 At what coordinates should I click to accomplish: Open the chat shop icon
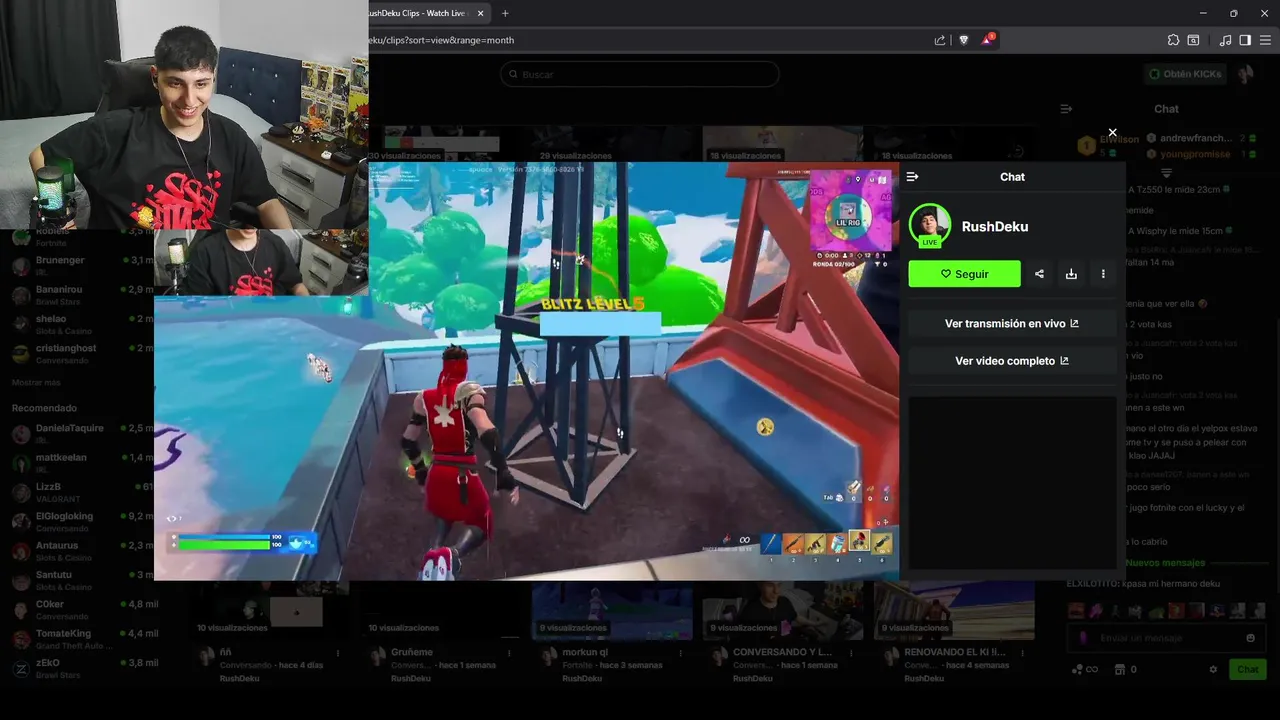[x=1120, y=670]
